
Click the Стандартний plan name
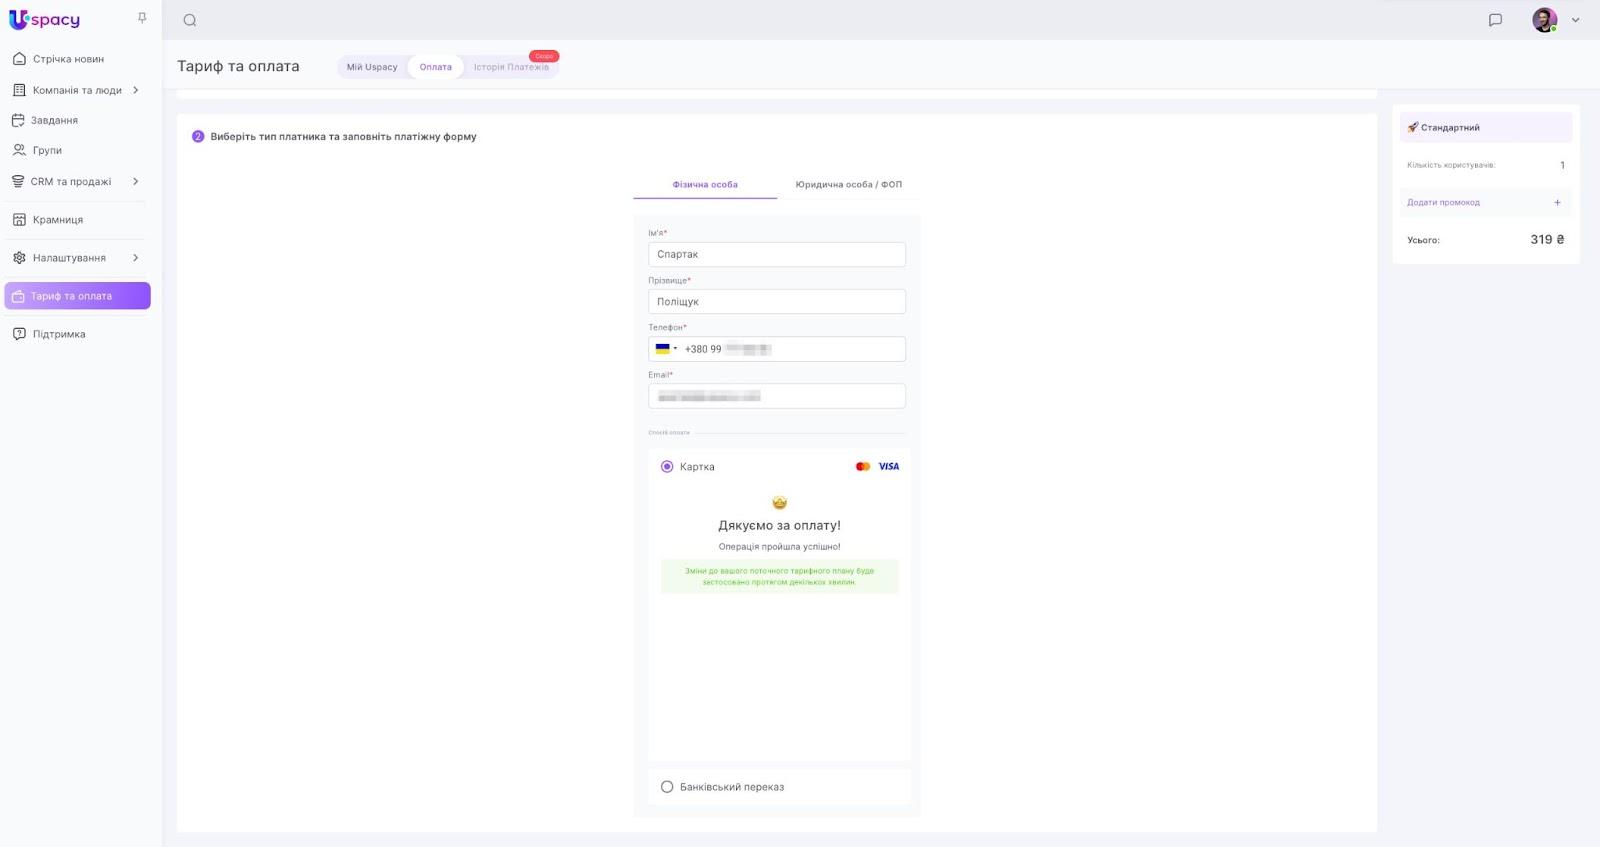pos(1450,128)
